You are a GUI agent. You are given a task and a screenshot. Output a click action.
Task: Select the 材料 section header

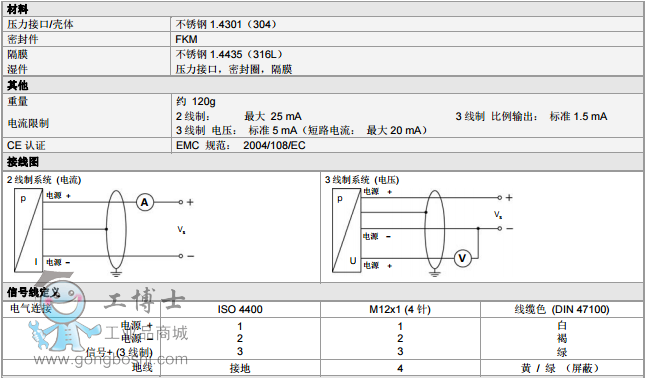pyautogui.click(x=18, y=9)
